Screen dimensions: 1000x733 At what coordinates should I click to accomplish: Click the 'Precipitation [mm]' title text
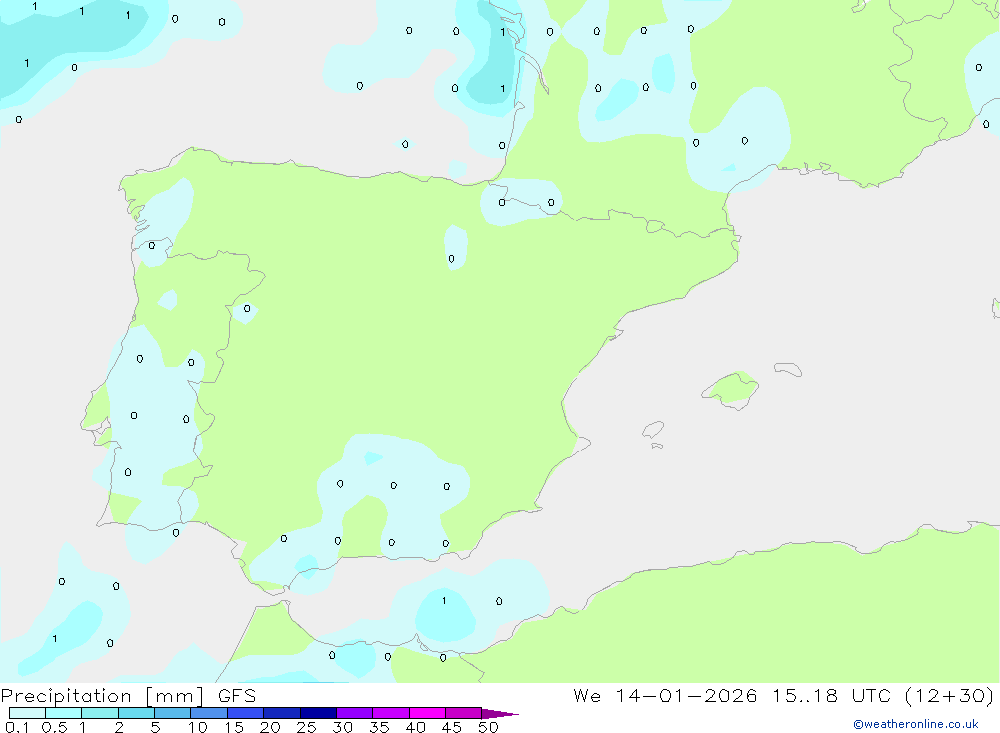[x=102, y=696]
